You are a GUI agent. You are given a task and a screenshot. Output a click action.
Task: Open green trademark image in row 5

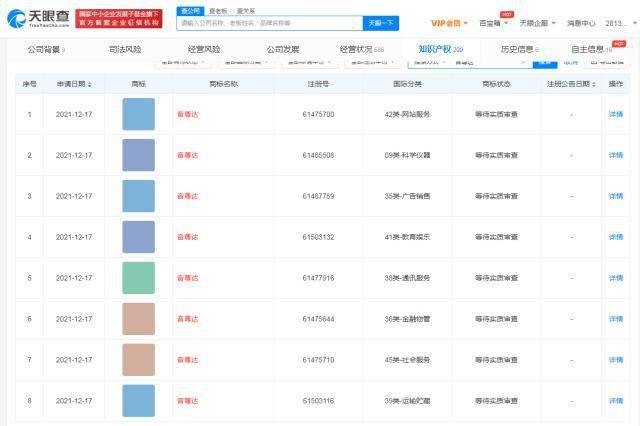click(x=138, y=278)
